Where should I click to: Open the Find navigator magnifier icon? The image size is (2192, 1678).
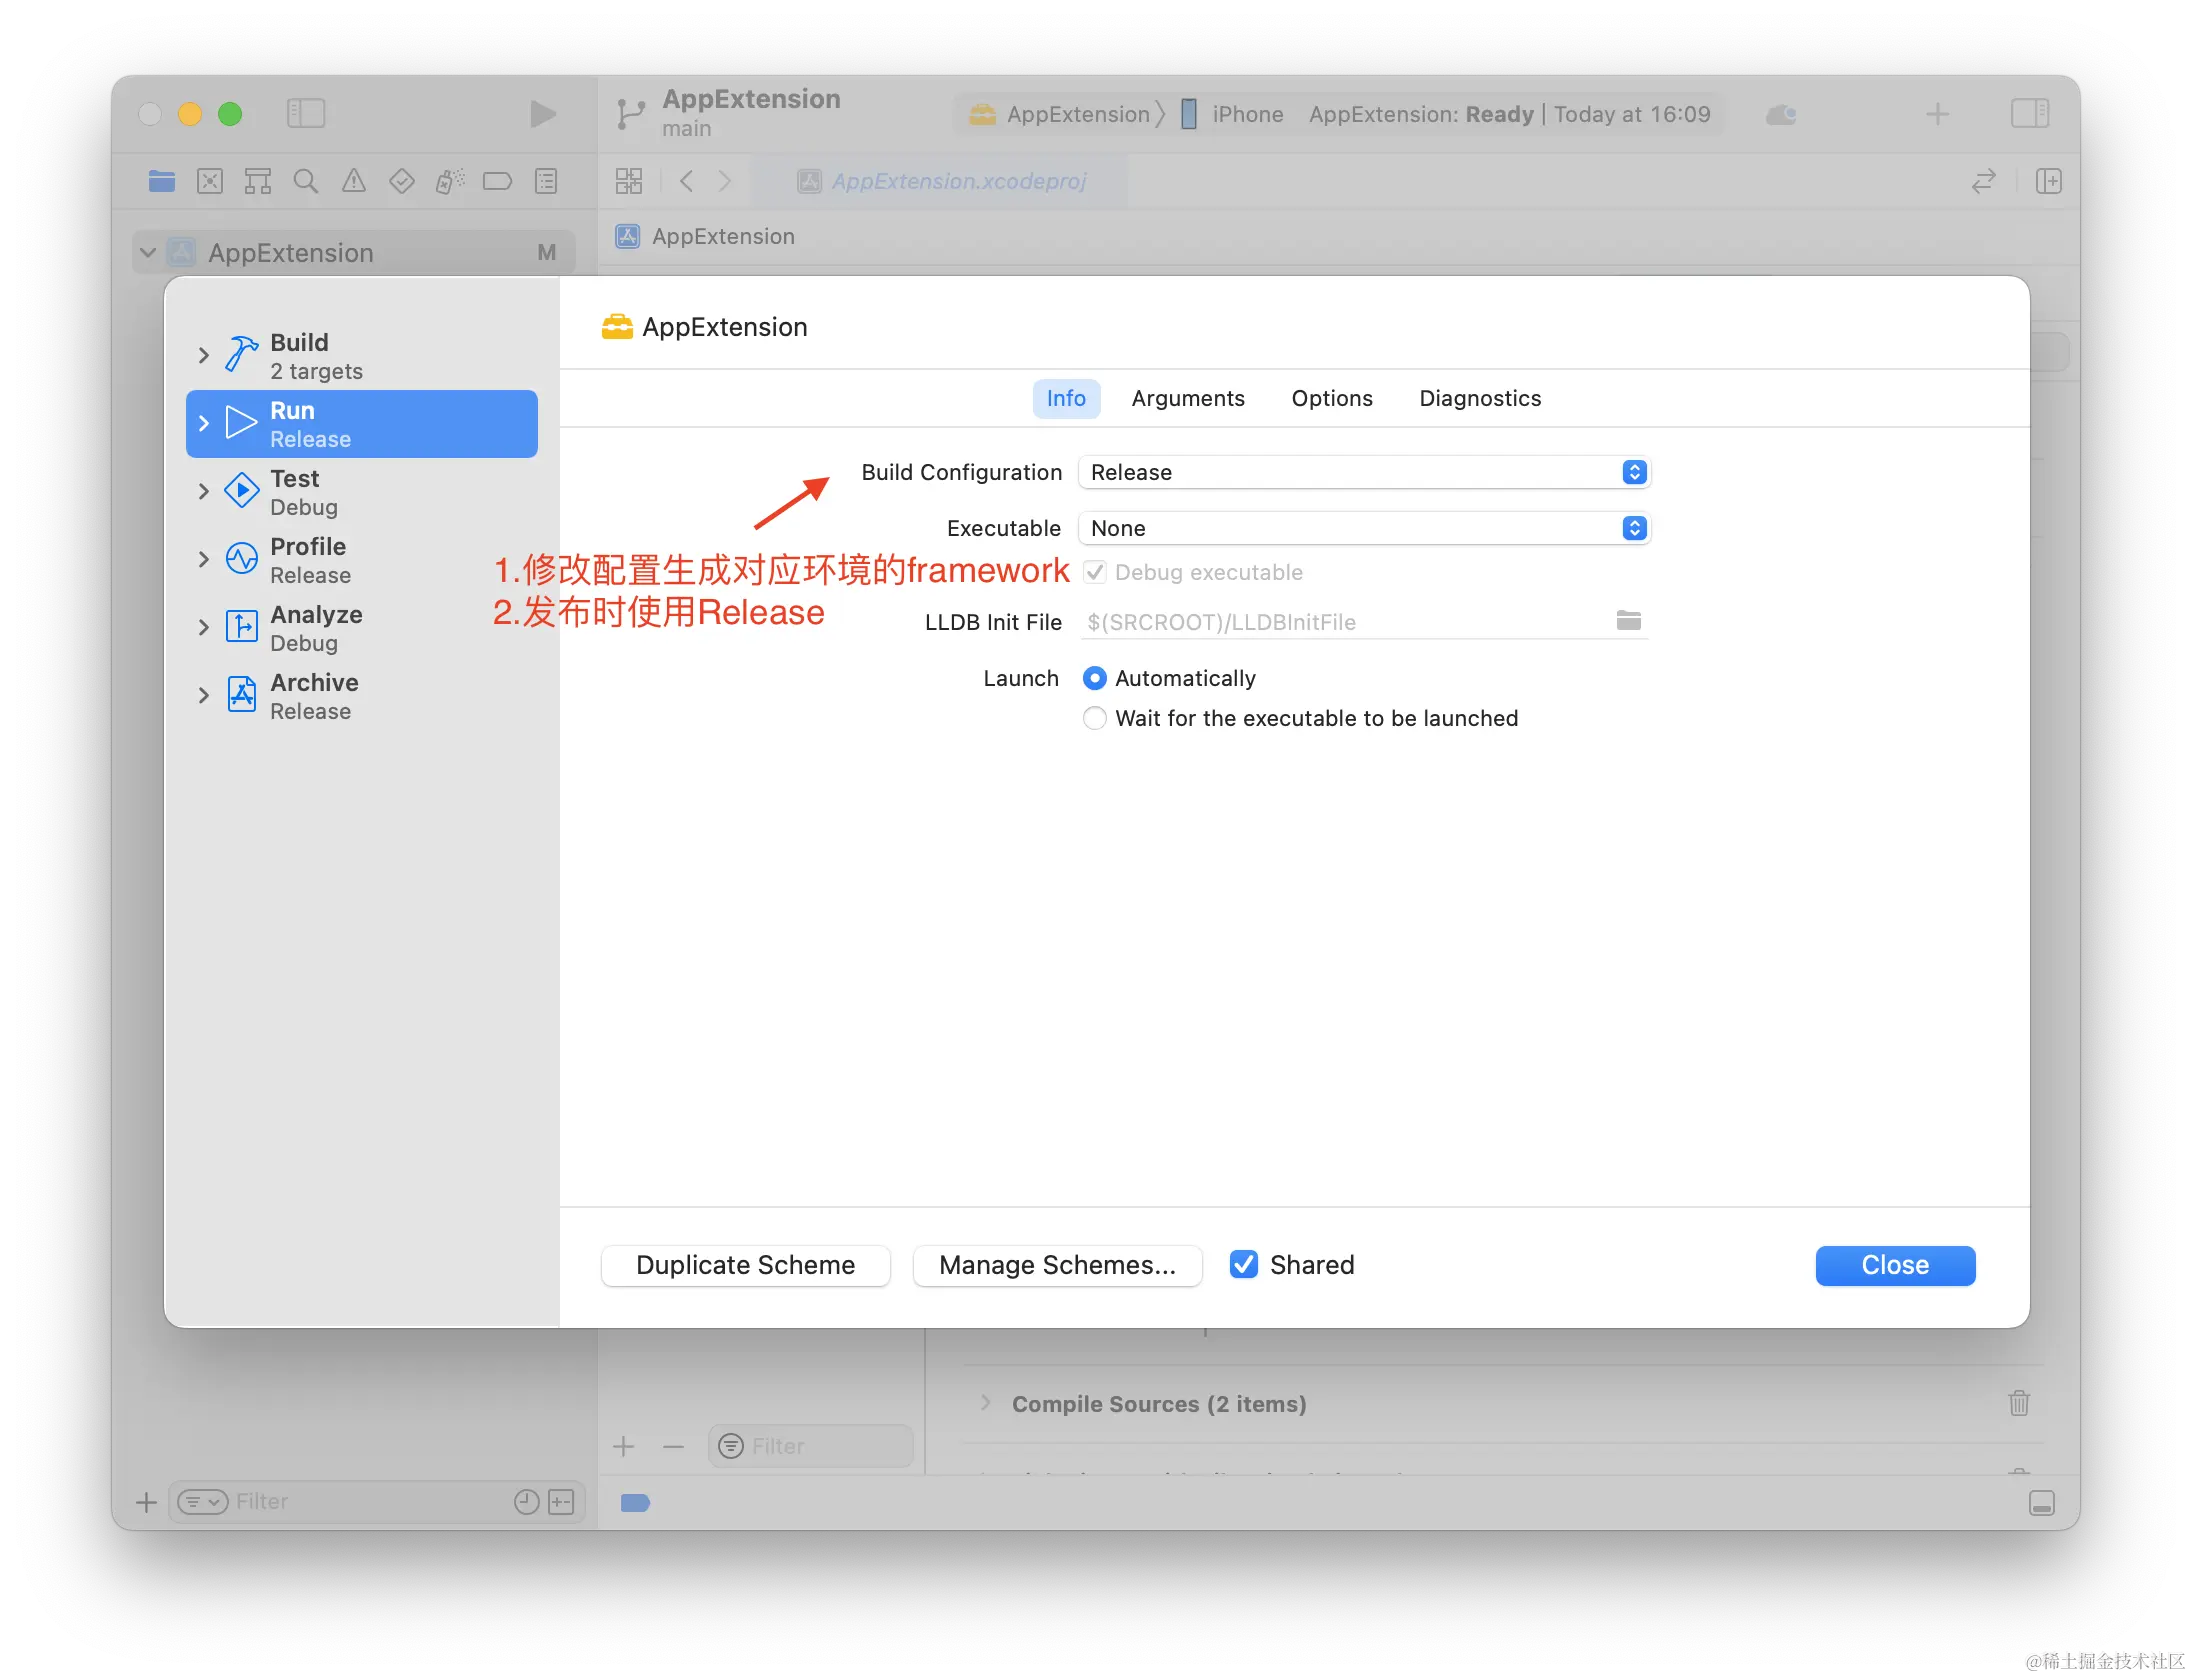(305, 181)
